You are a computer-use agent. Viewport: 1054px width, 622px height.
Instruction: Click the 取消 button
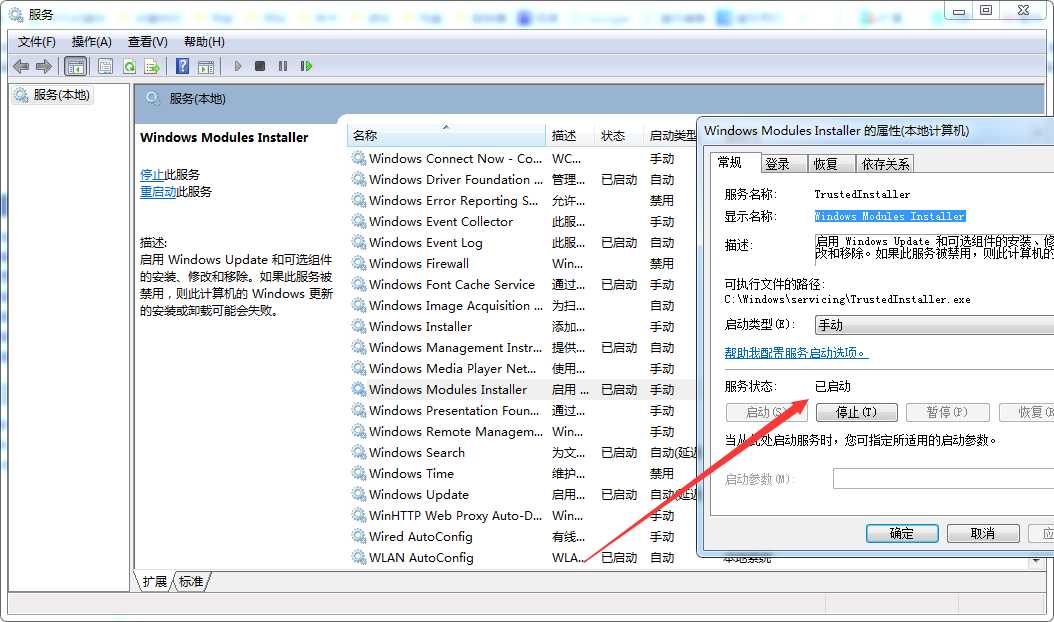(x=983, y=533)
